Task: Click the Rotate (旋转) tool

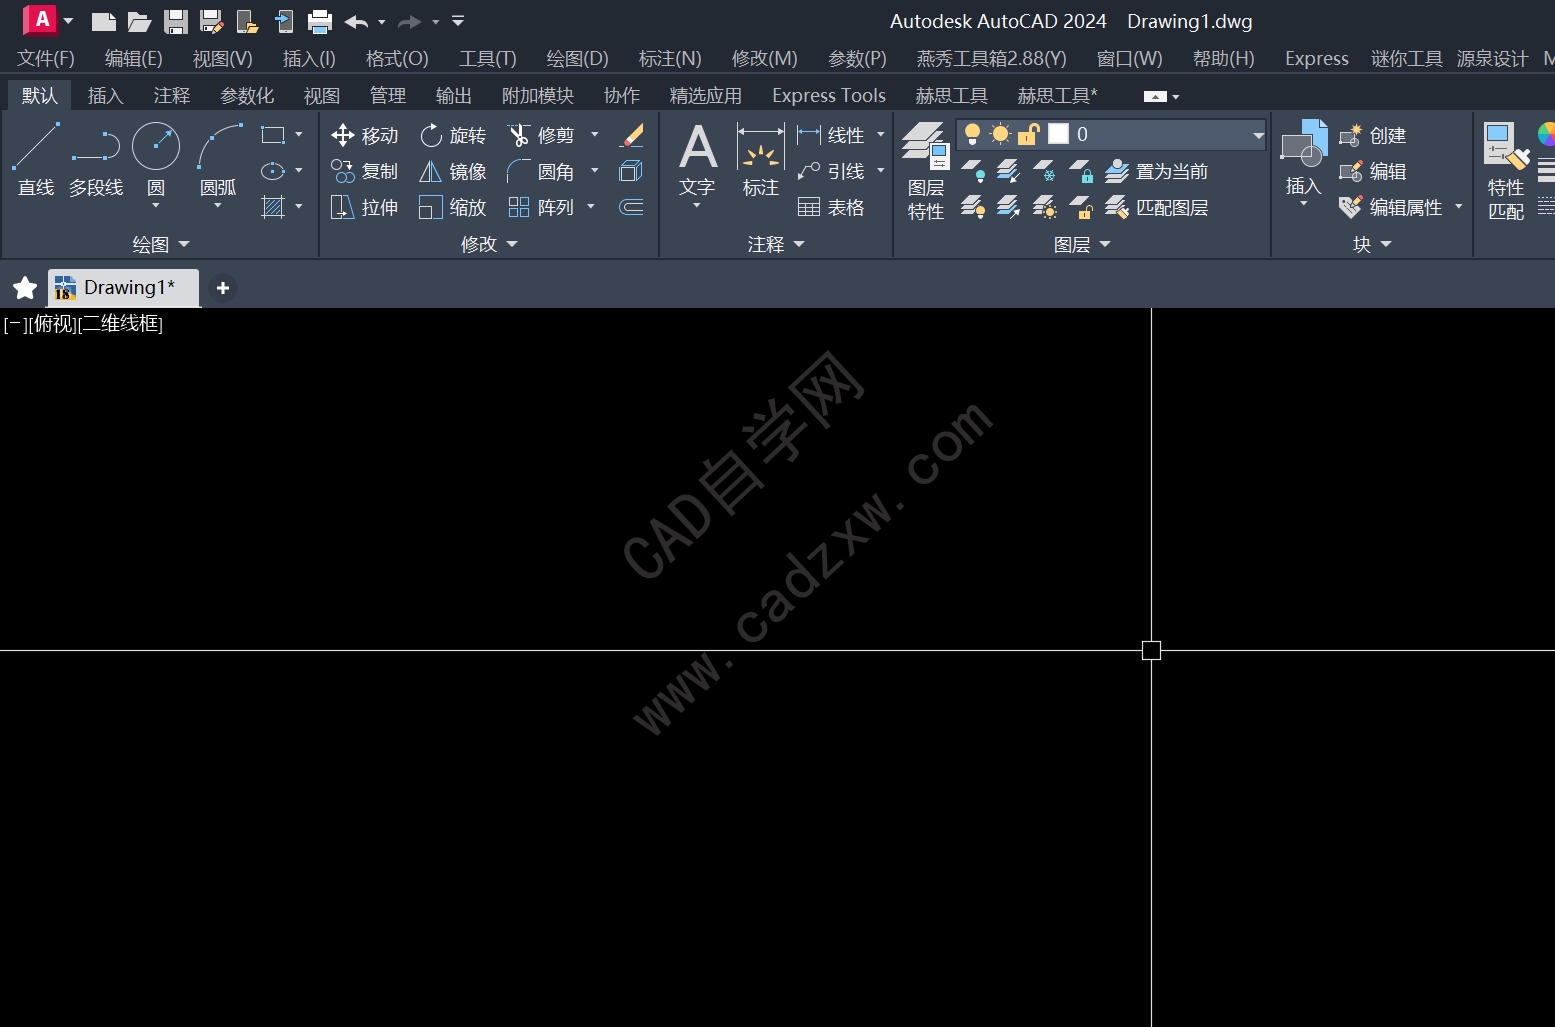Action: click(453, 135)
